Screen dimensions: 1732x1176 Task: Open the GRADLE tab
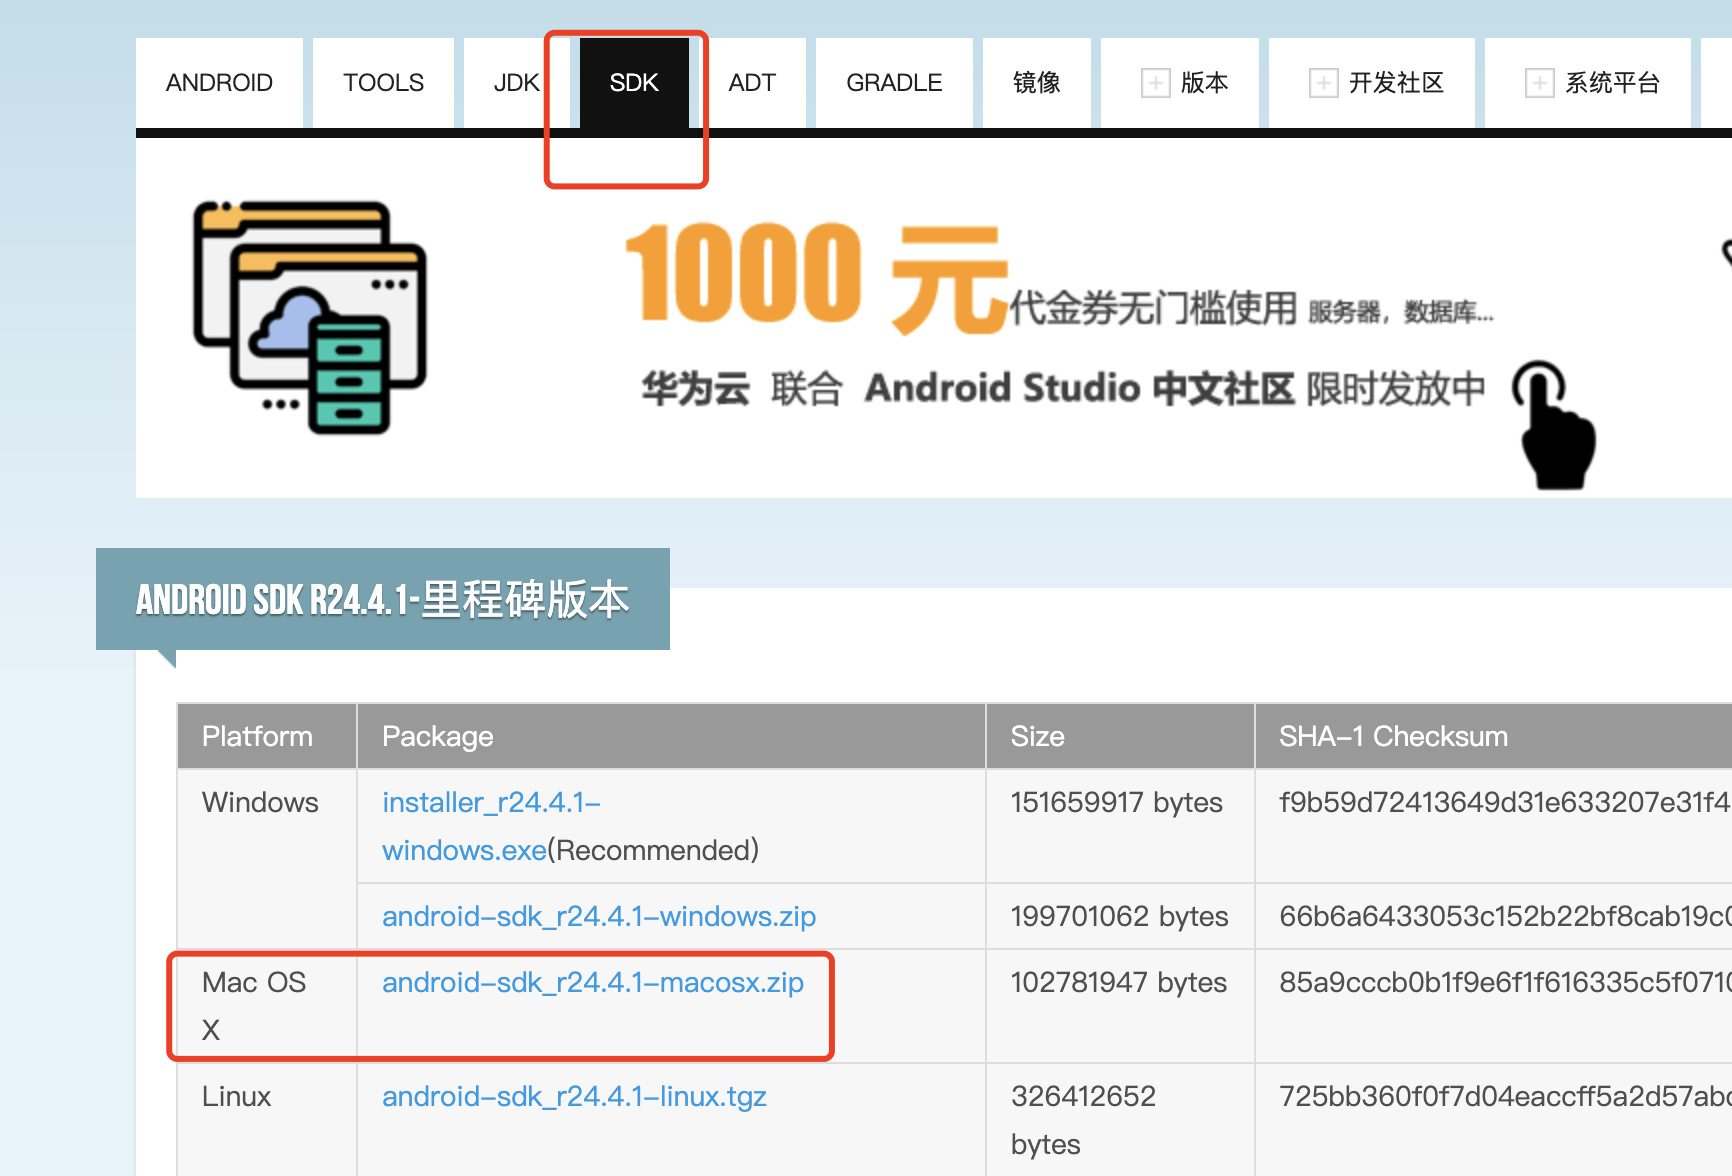[893, 83]
